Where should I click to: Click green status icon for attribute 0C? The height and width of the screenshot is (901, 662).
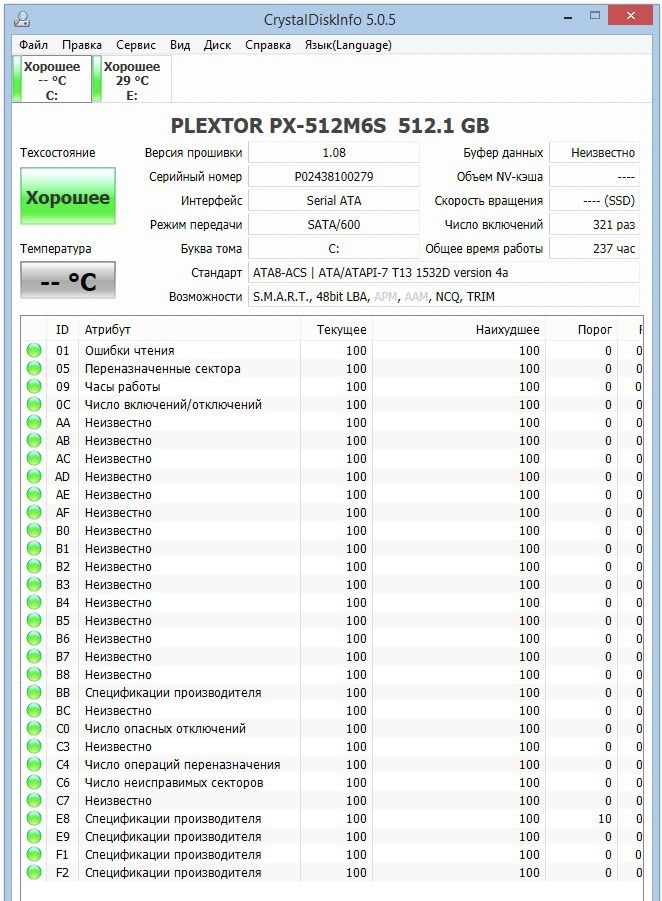tap(34, 404)
